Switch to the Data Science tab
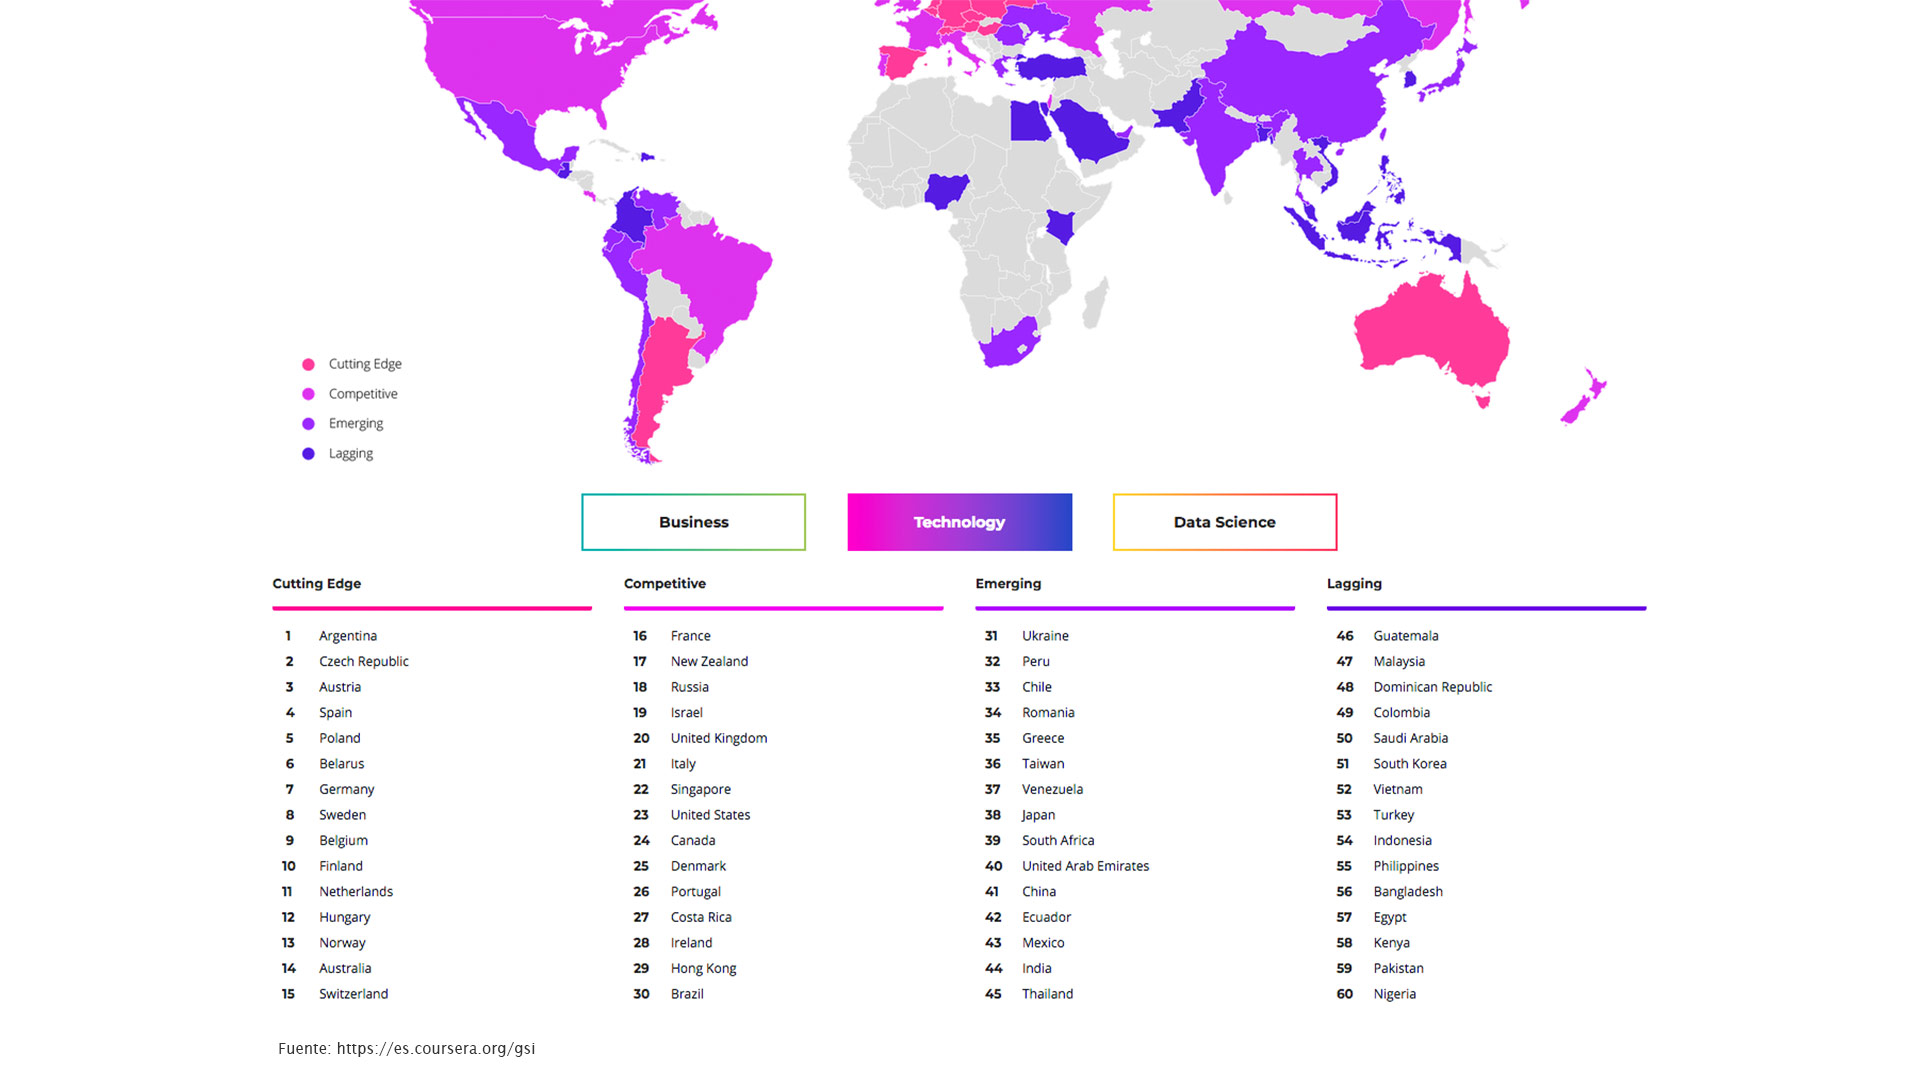This screenshot has height=1080, width=1920. pos(1224,521)
